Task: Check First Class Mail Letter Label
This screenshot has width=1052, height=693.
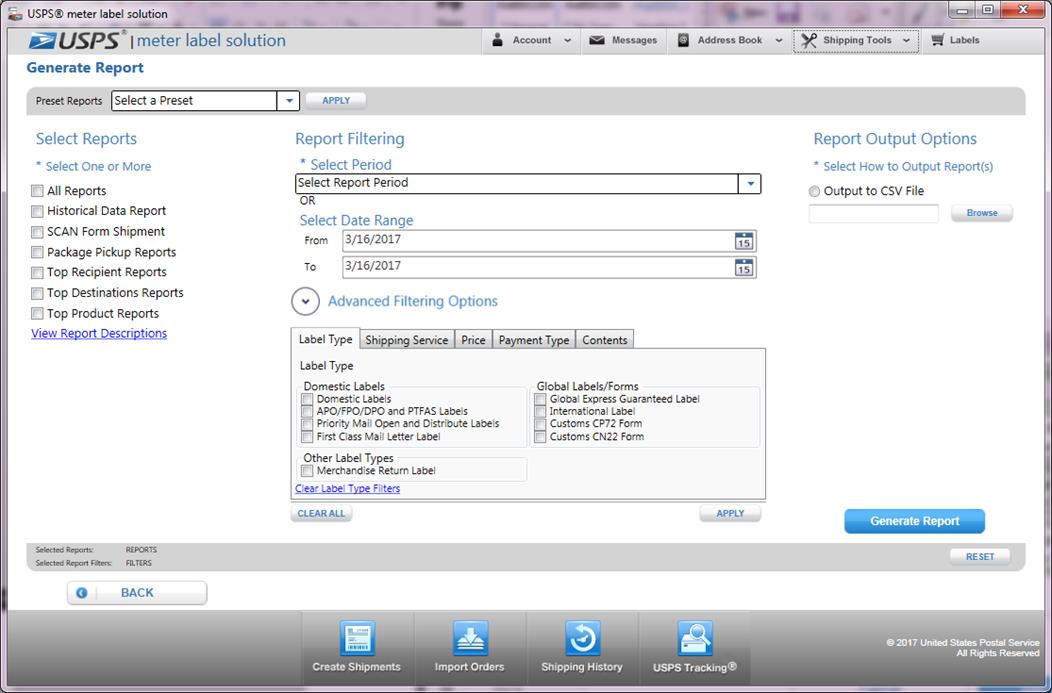Action: 307,437
